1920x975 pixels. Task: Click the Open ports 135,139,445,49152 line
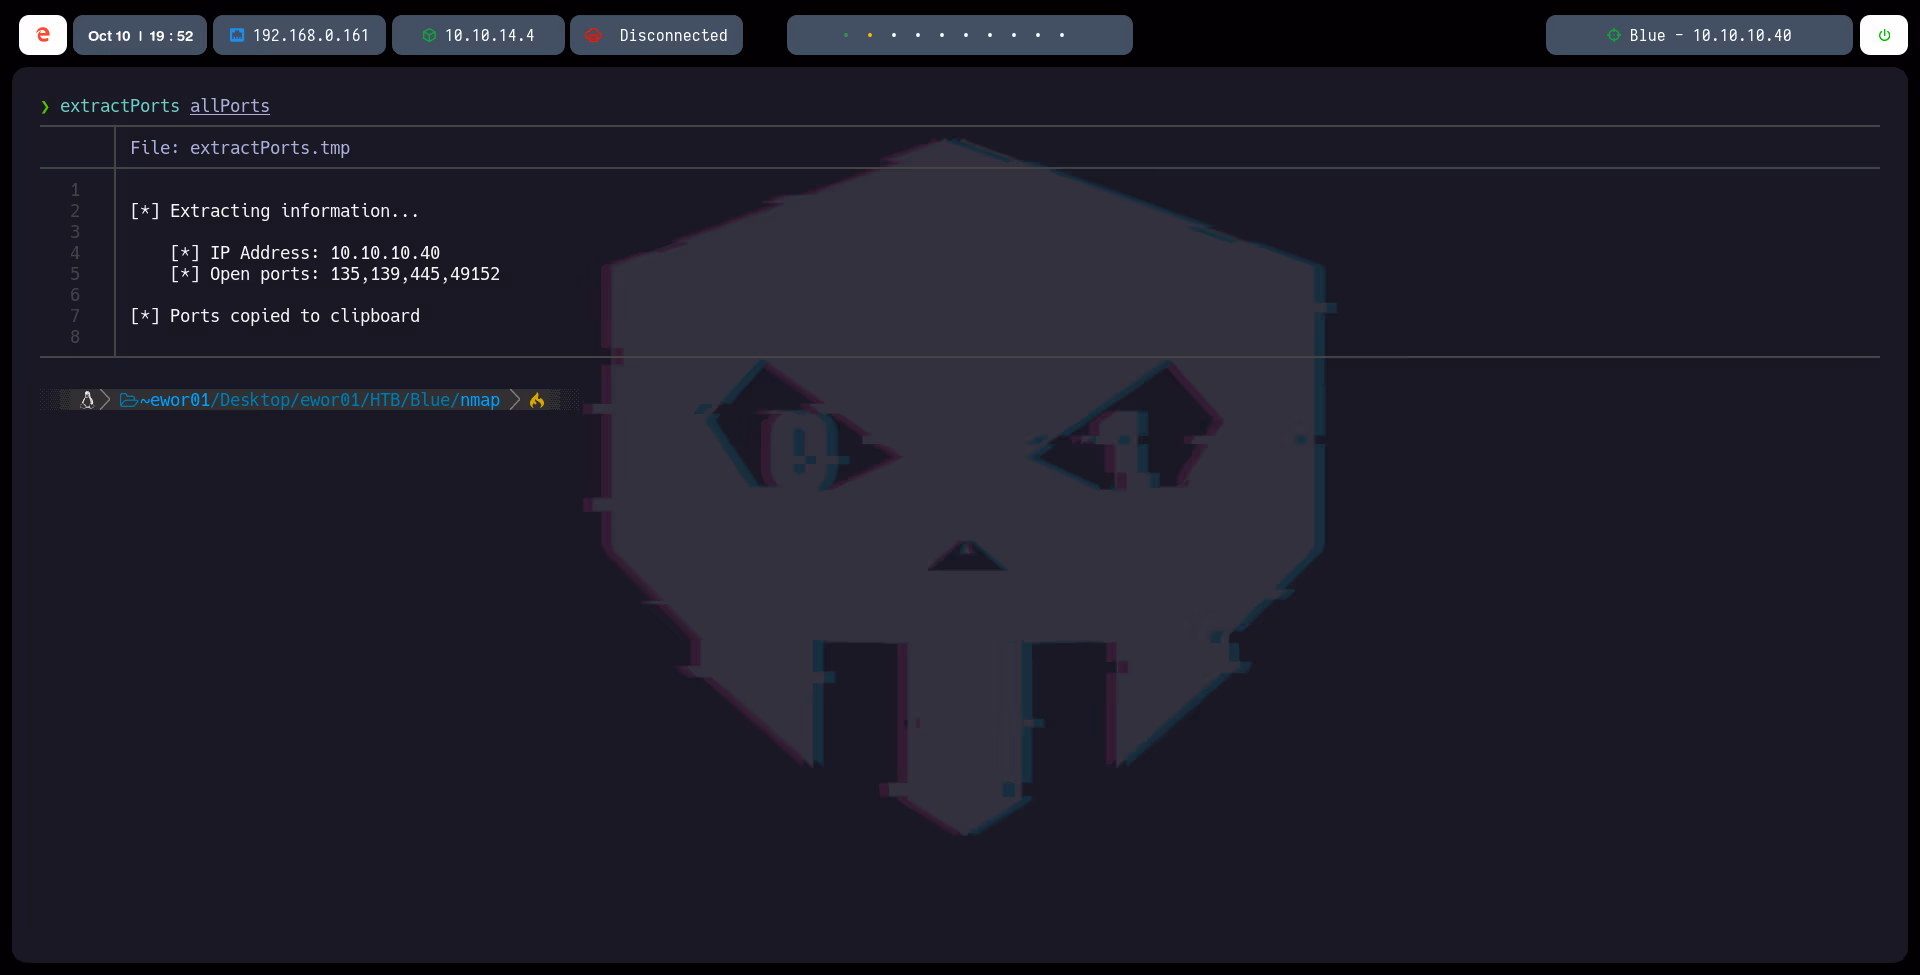[x=335, y=274]
